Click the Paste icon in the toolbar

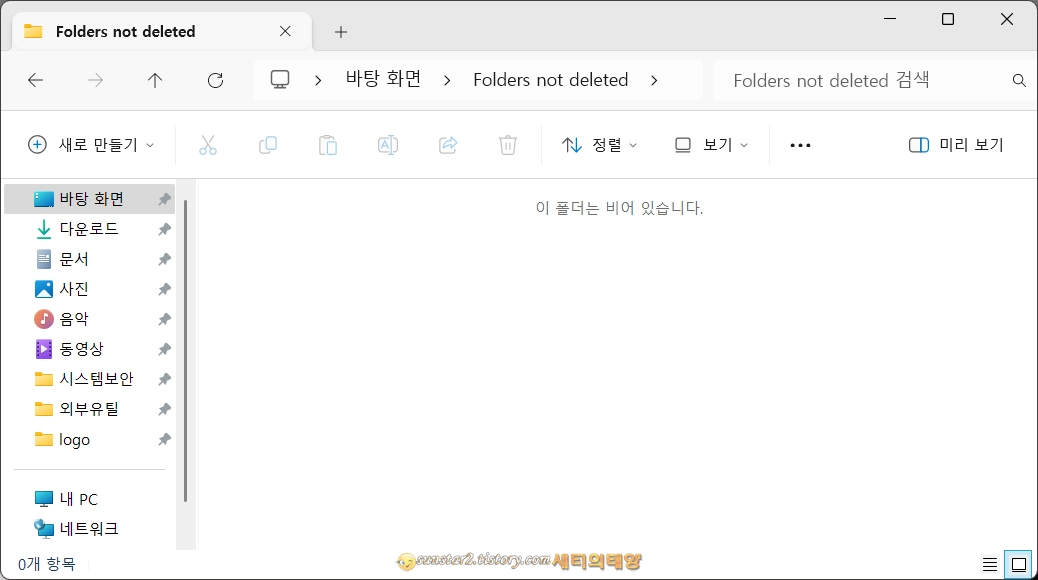point(328,145)
